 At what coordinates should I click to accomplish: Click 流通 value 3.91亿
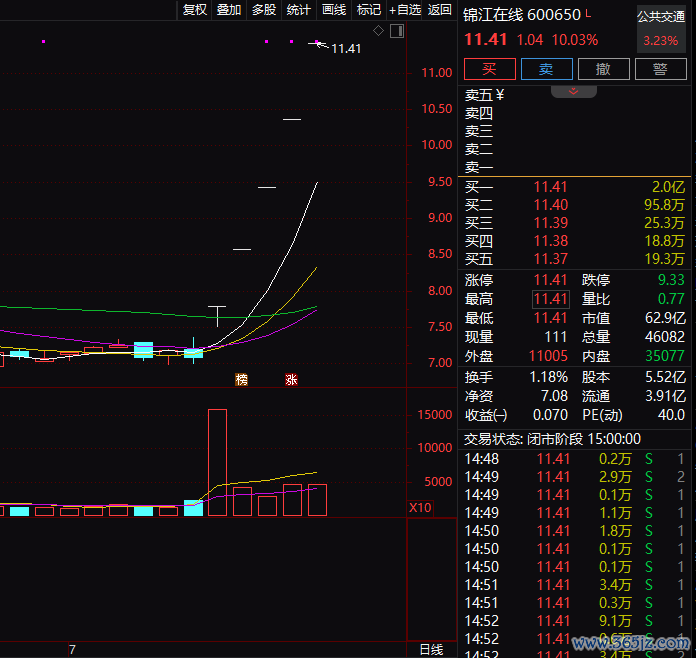(x=665, y=396)
